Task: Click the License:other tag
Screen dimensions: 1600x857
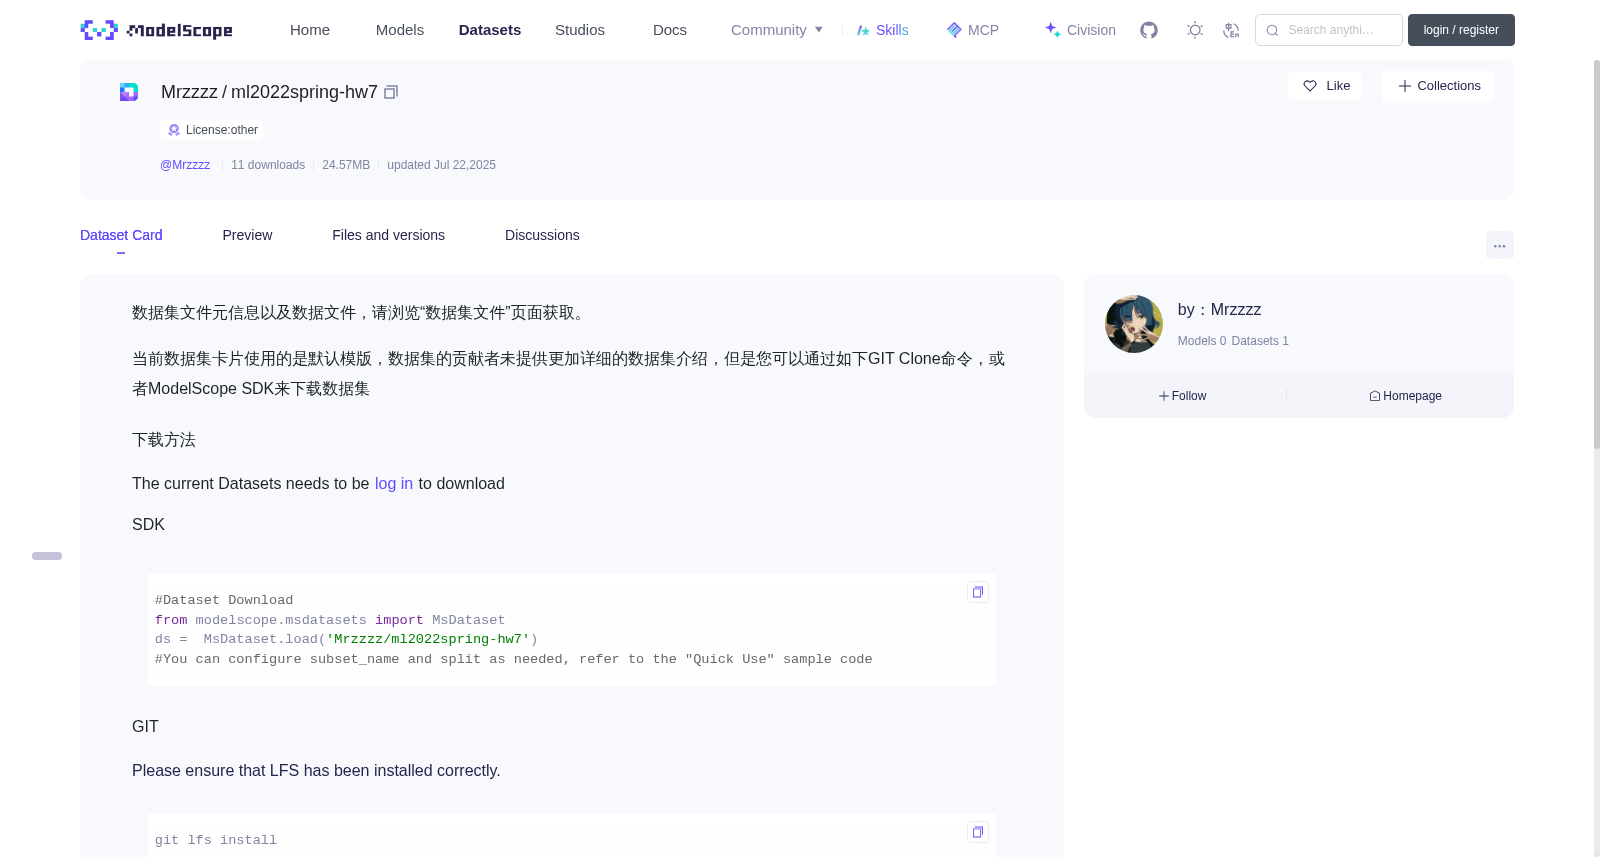Action: [x=212, y=130]
